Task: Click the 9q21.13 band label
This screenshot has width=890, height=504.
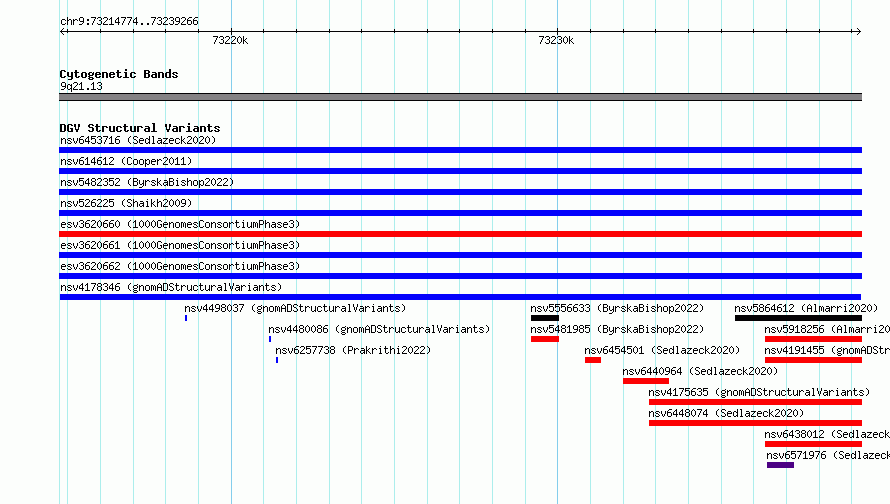Action: pyautogui.click(x=81, y=86)
